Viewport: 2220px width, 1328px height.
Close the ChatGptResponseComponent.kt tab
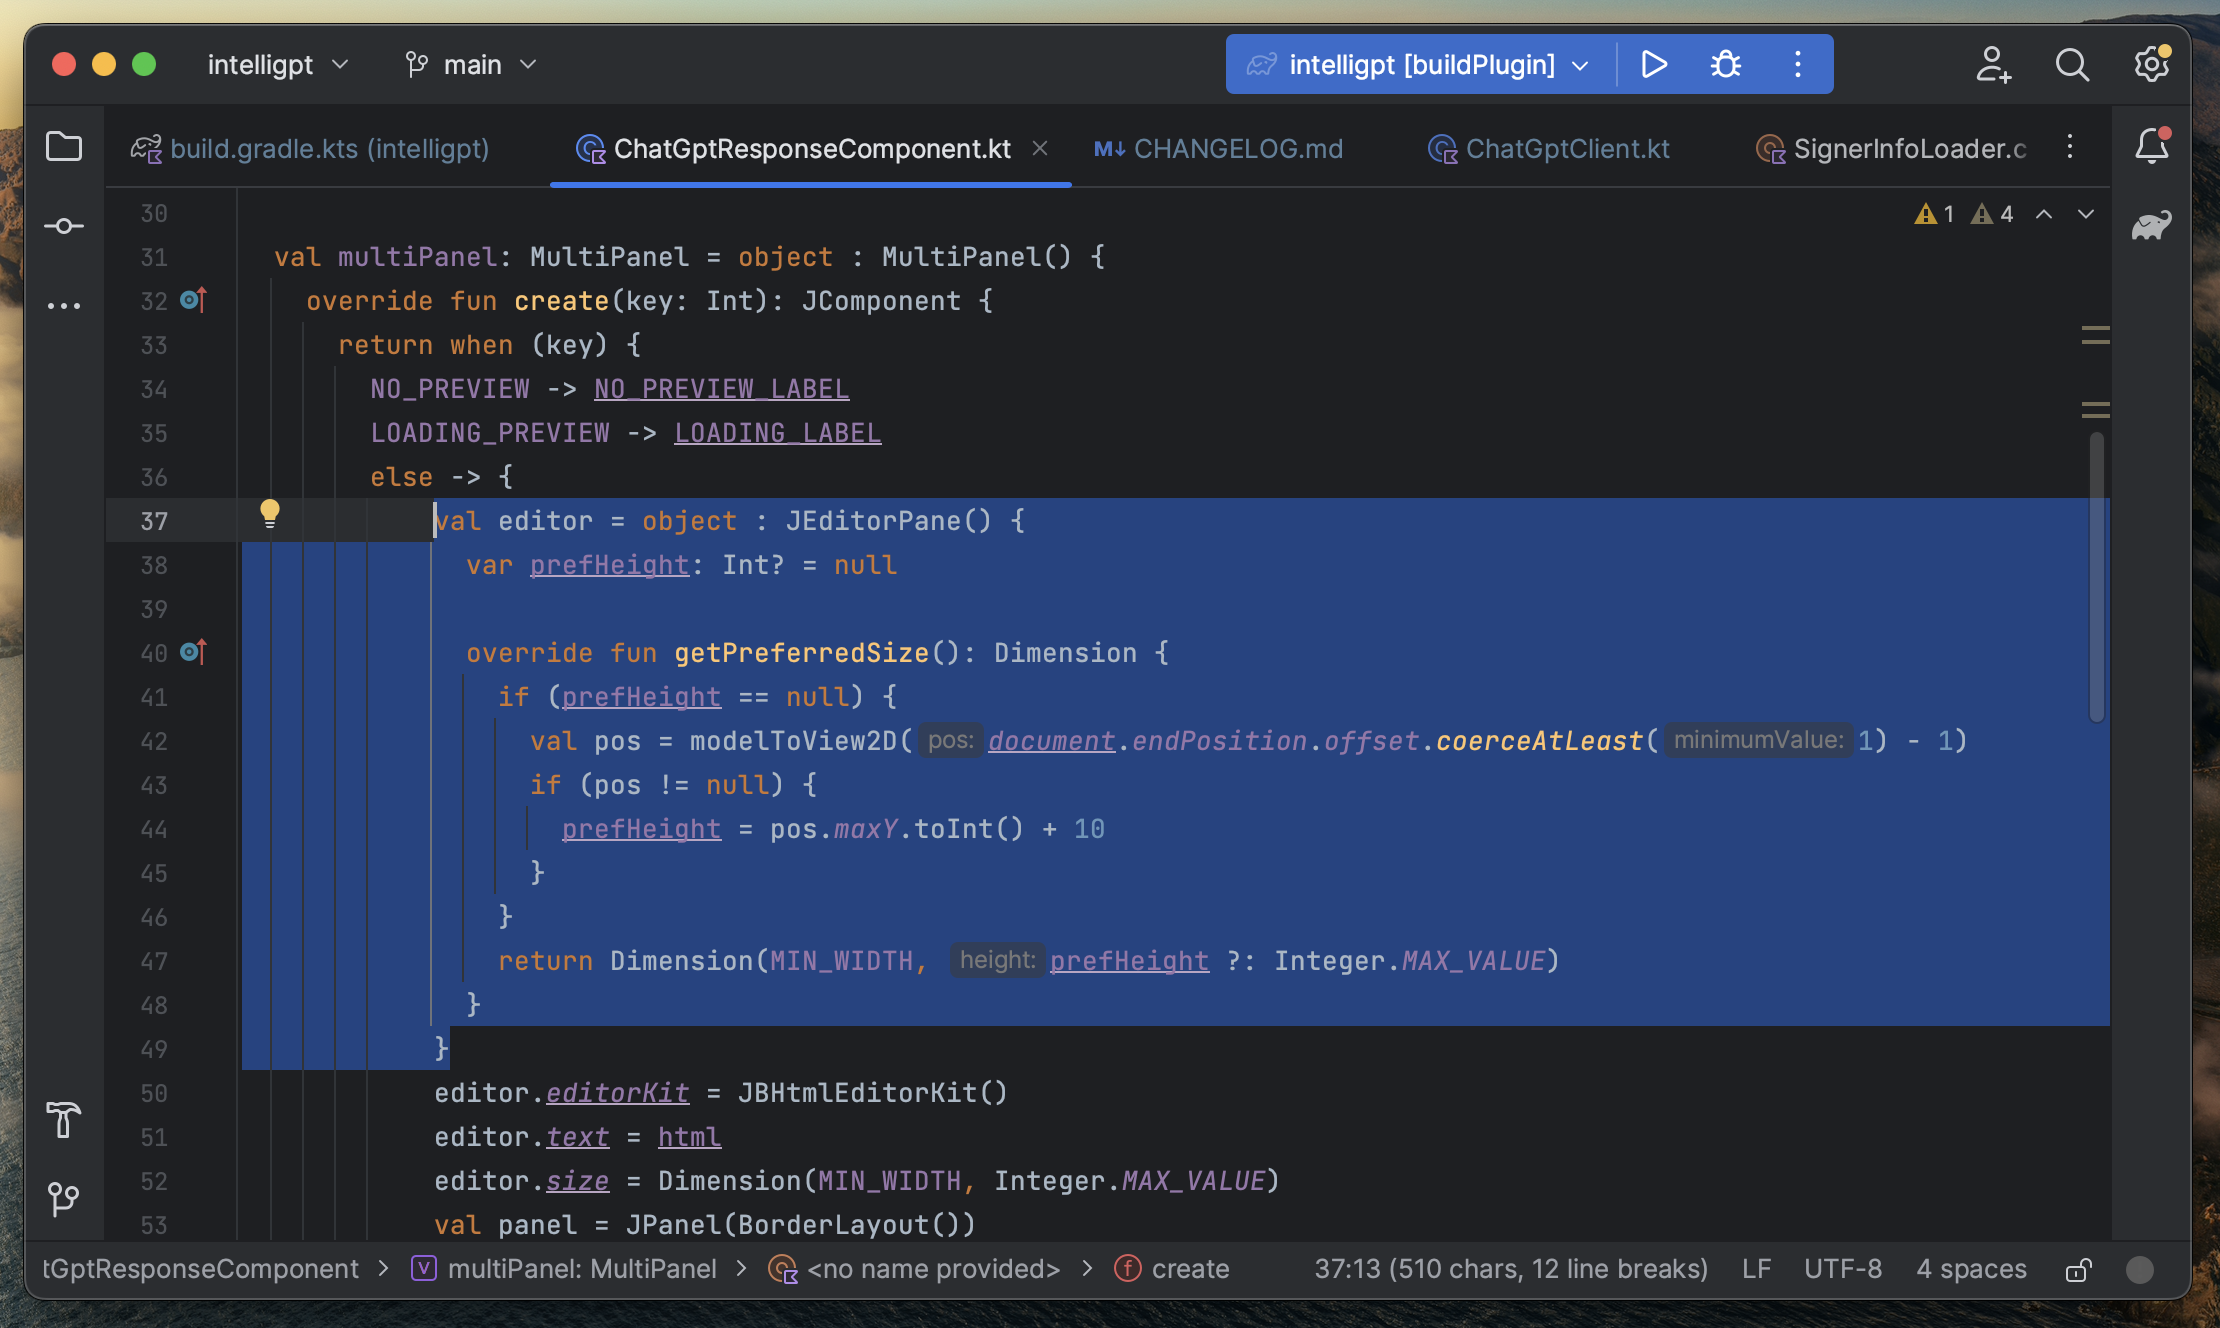click(1040, 148)
